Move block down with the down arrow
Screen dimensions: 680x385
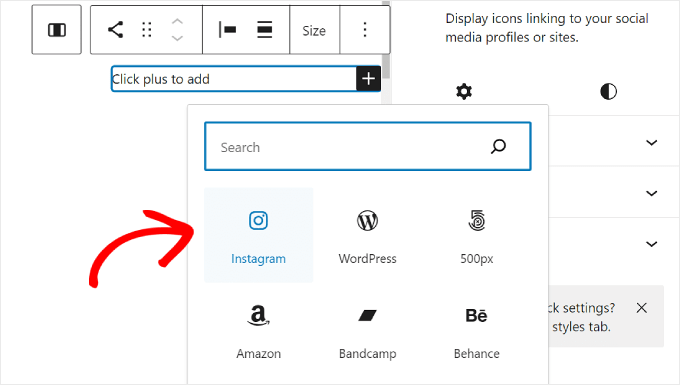[177, 38]
